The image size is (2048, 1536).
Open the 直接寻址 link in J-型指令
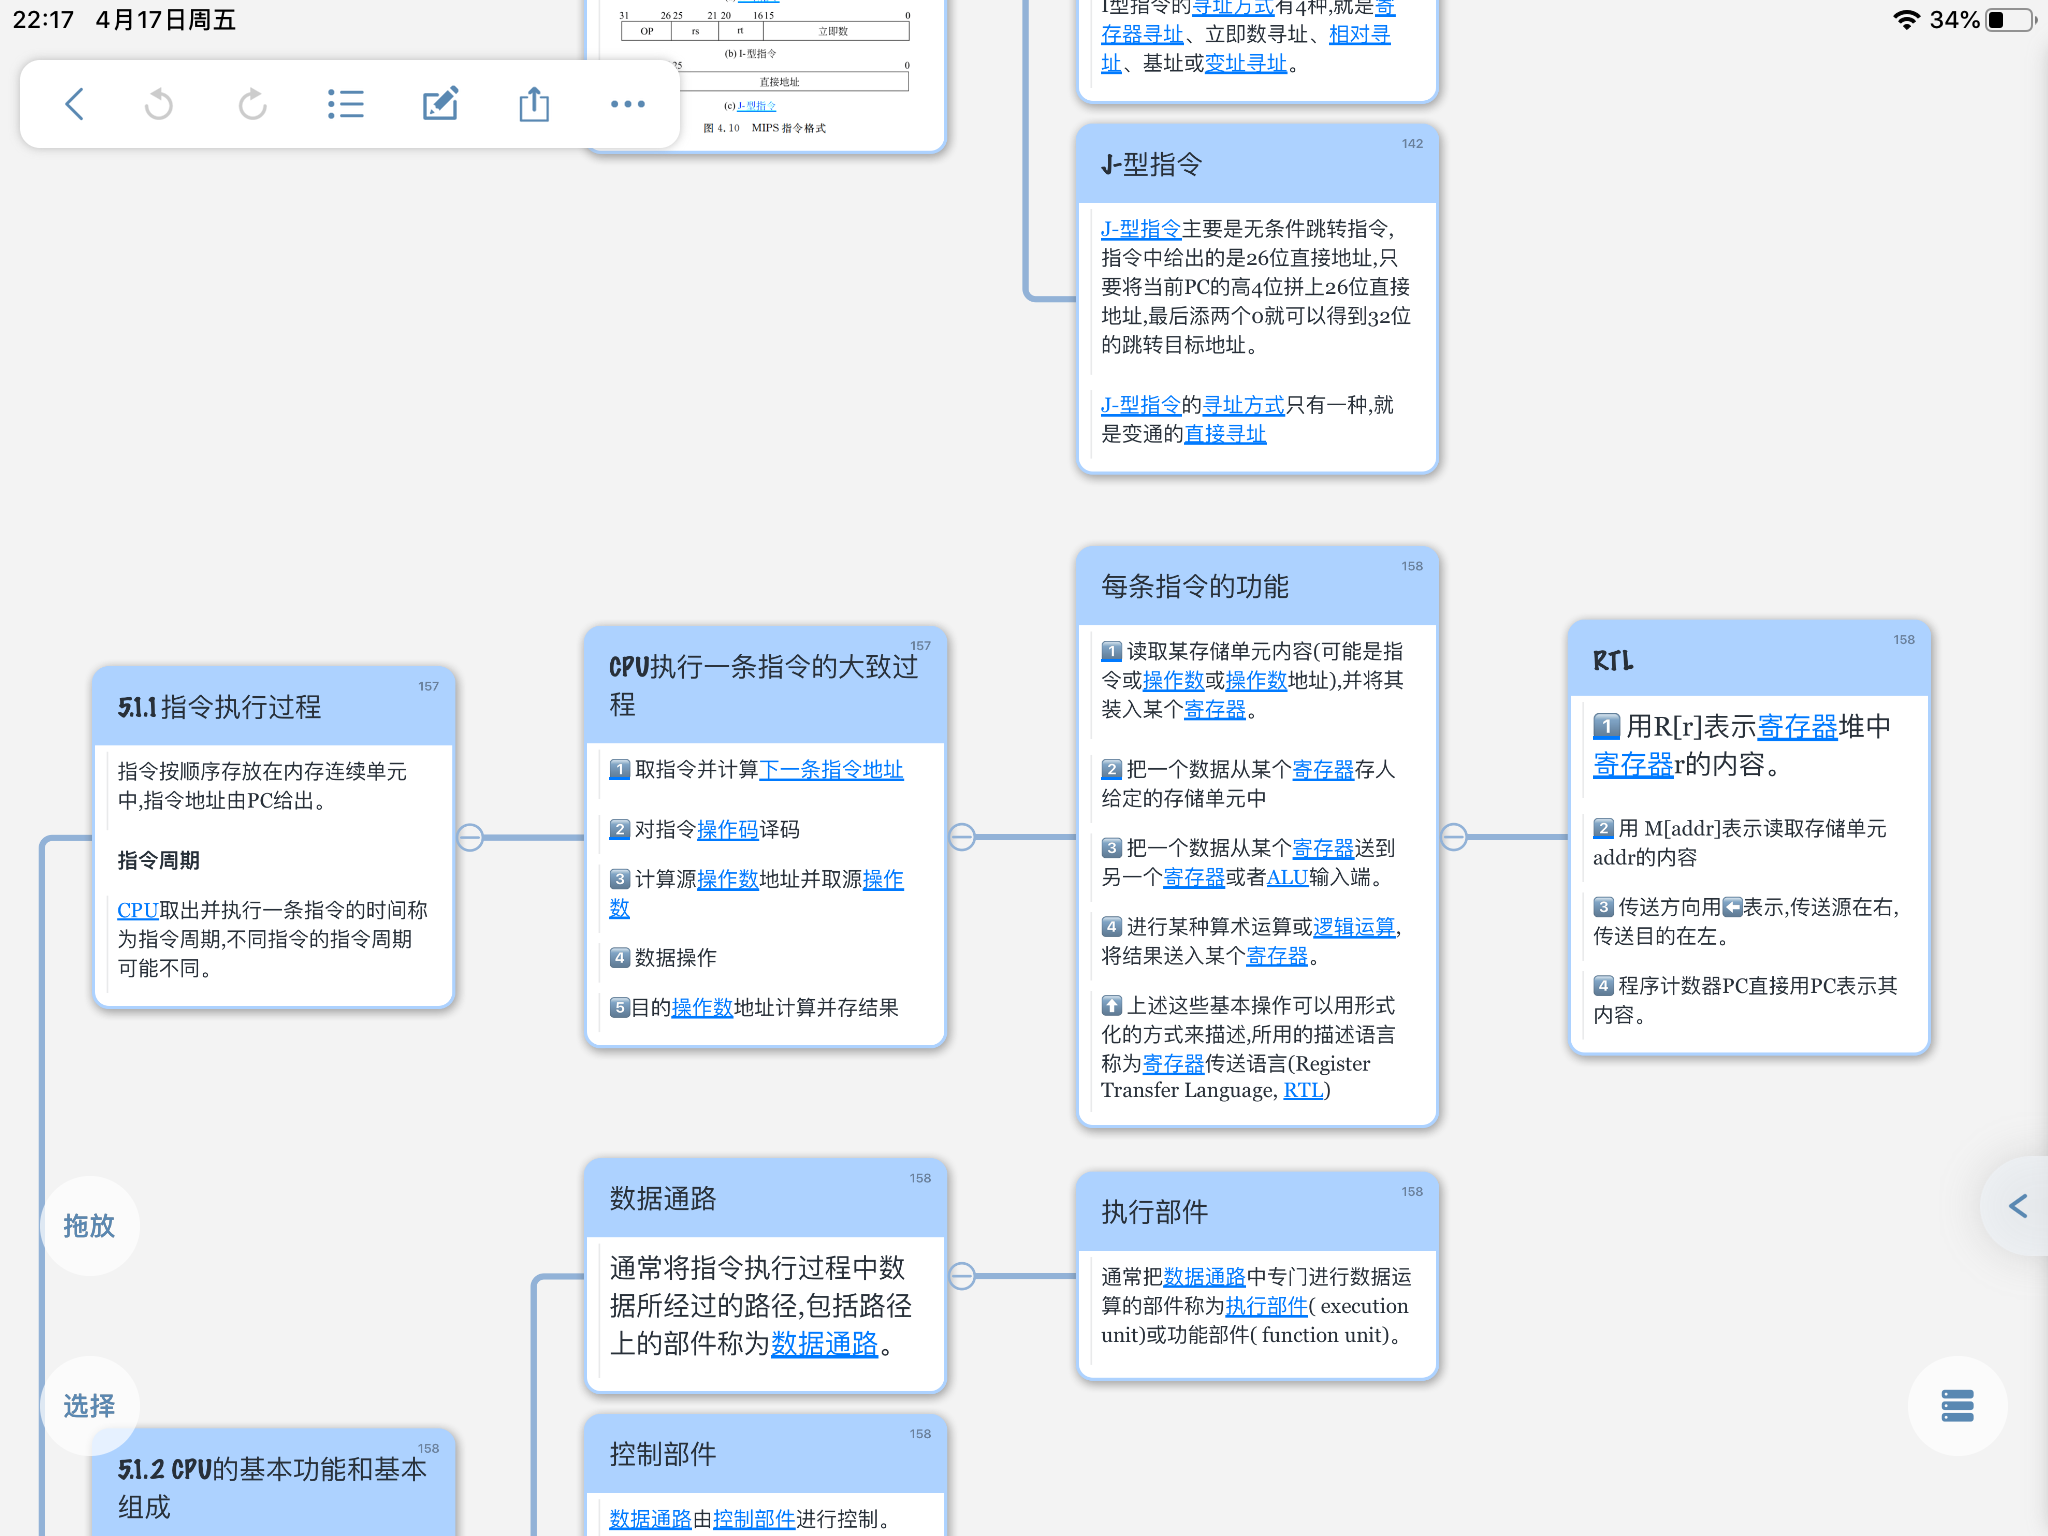point(1225,434)
